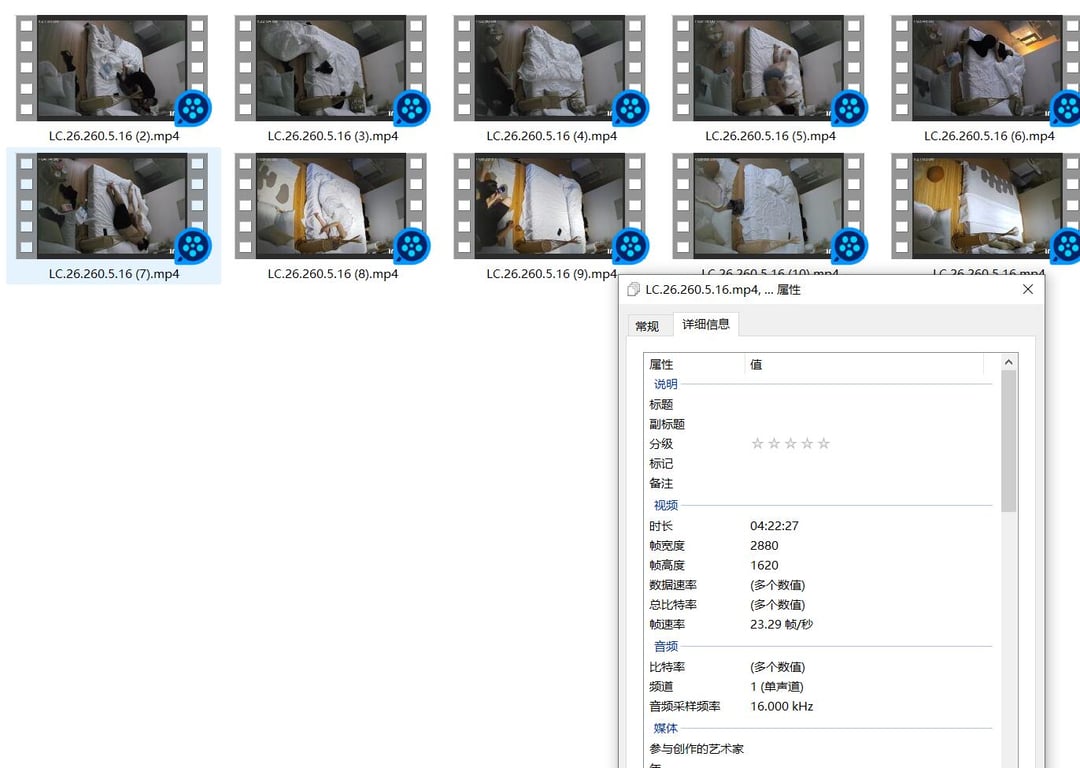Select the LC.26.260.5.16 (2).mp4 video thumbnail
The image size is (1080, 768).
click(112, 68)
